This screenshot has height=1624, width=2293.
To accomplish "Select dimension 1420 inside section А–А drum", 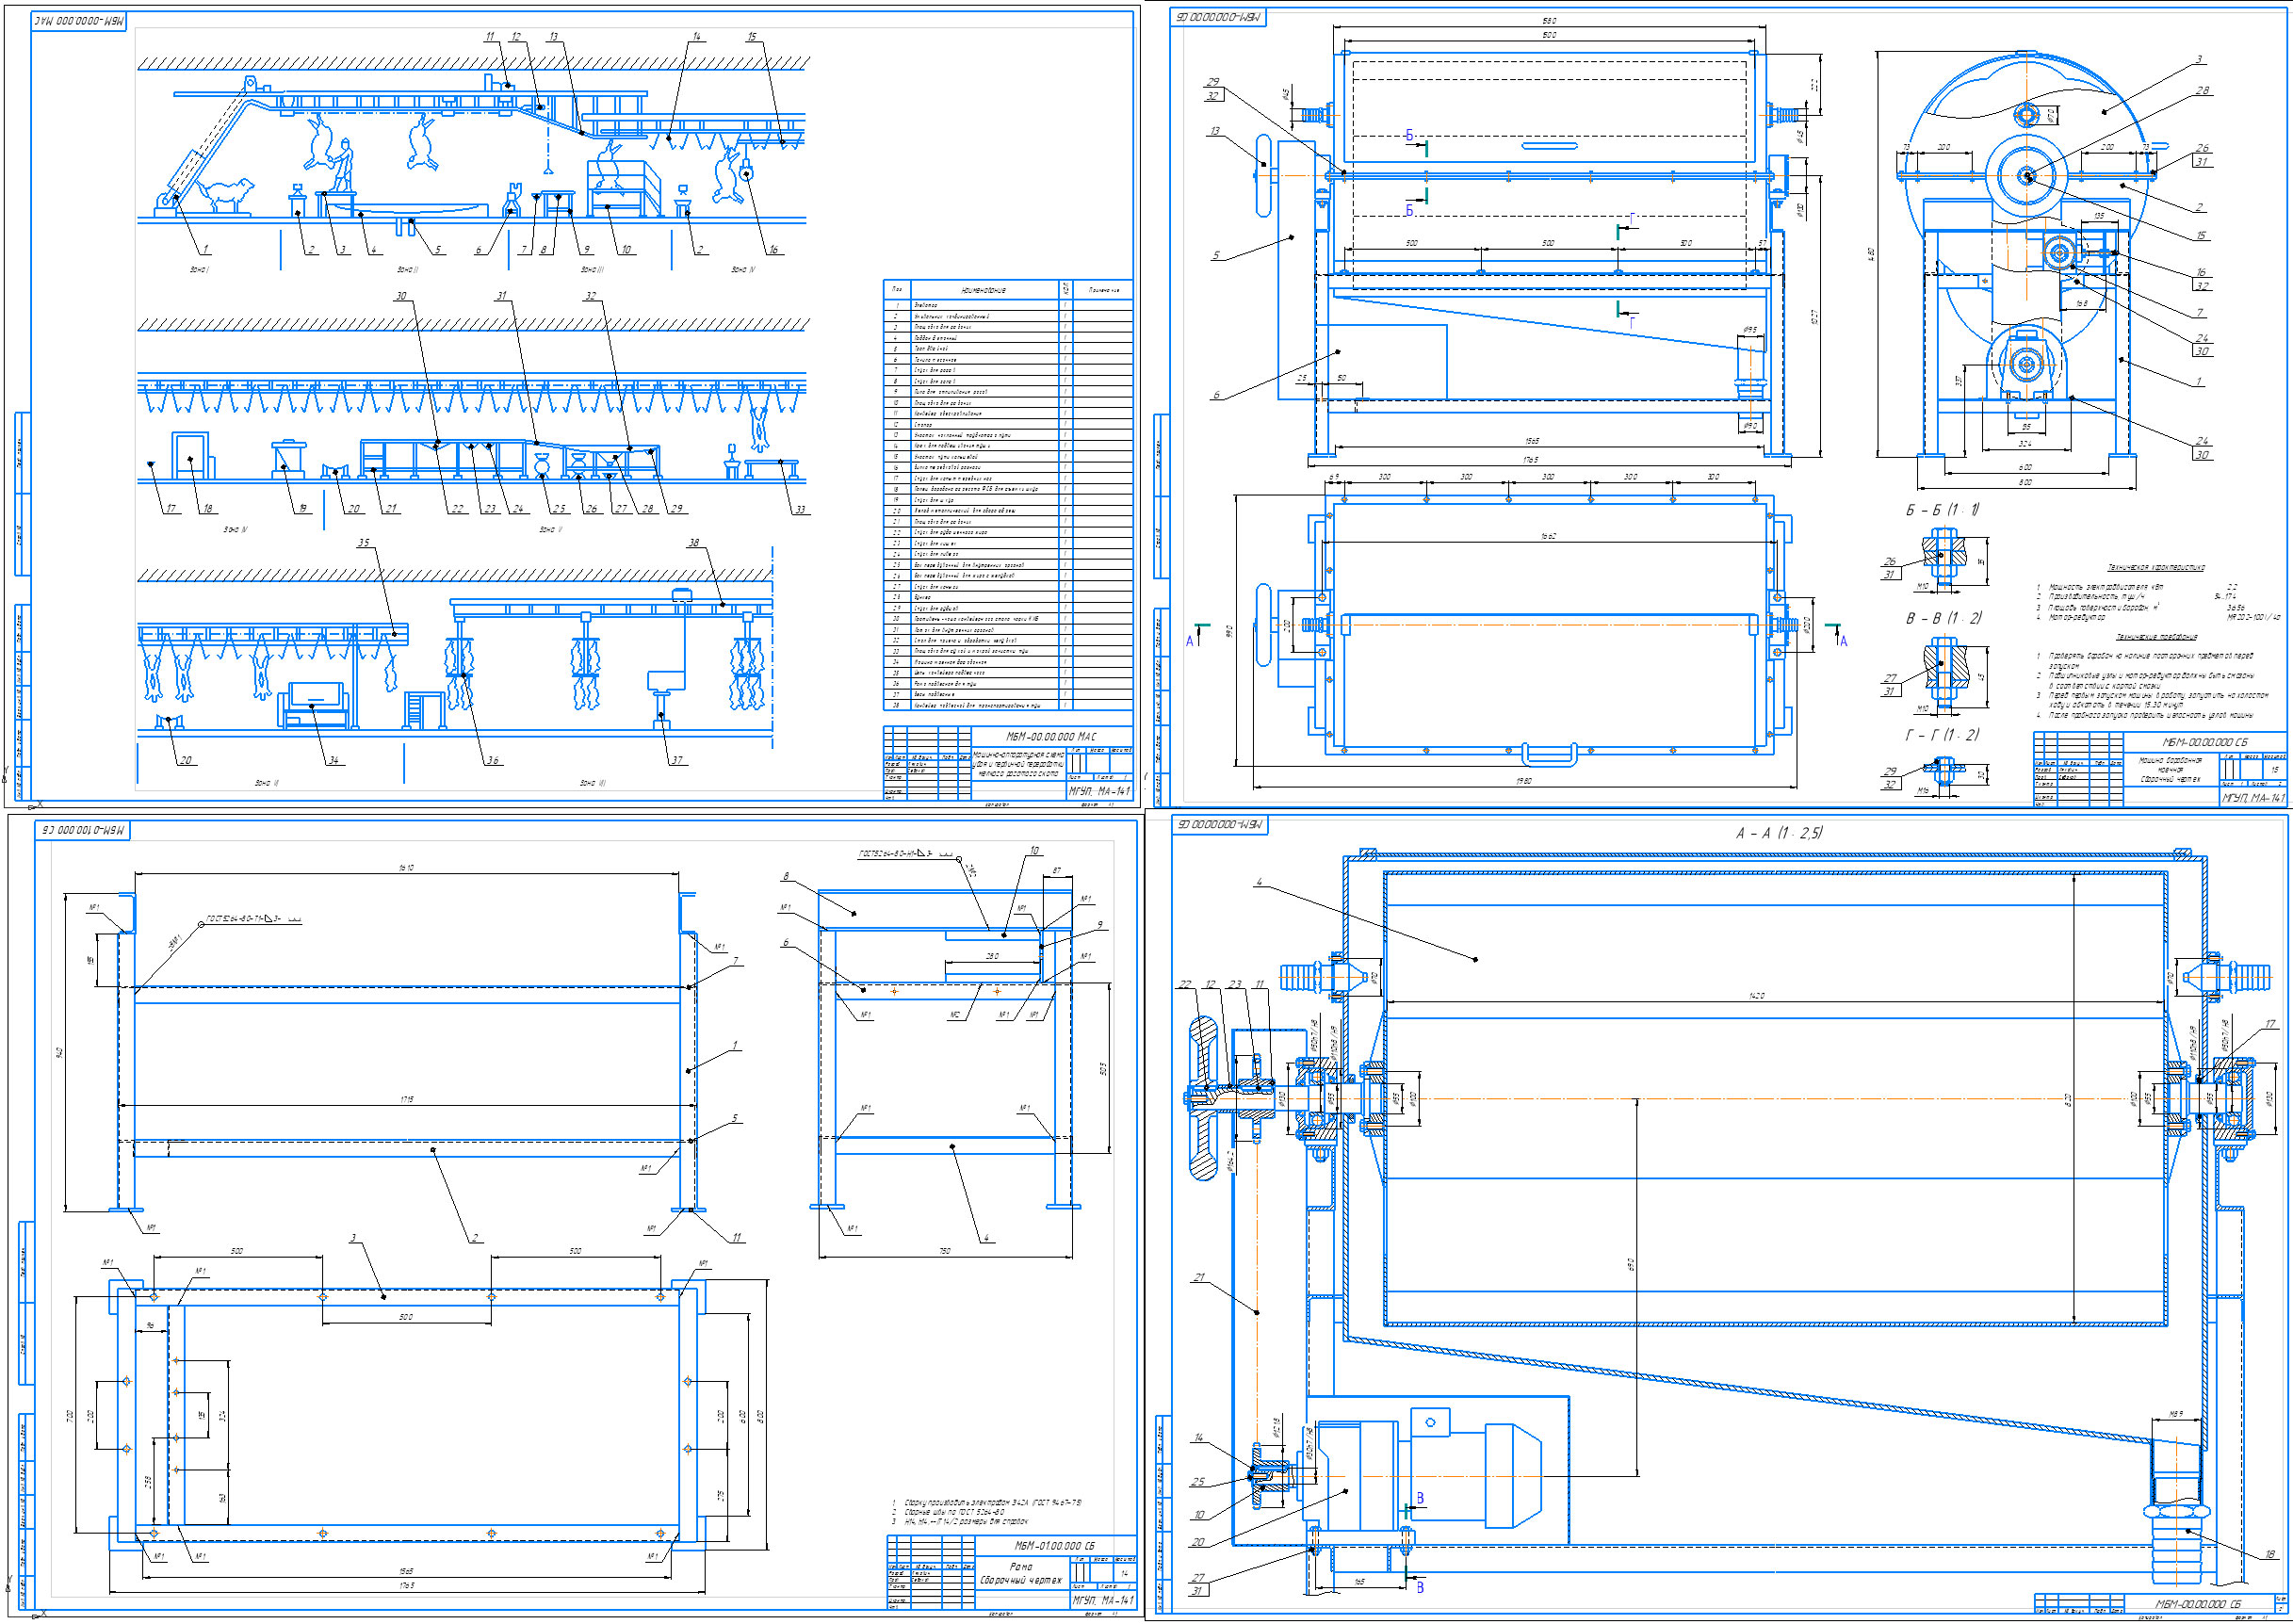I will (x=1756, y=996).
